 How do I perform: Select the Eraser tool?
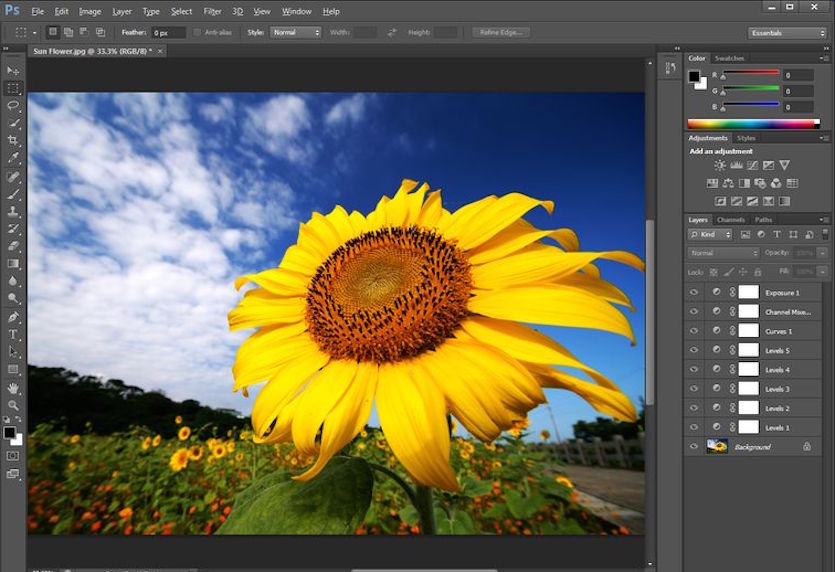[x=13, y=246]
